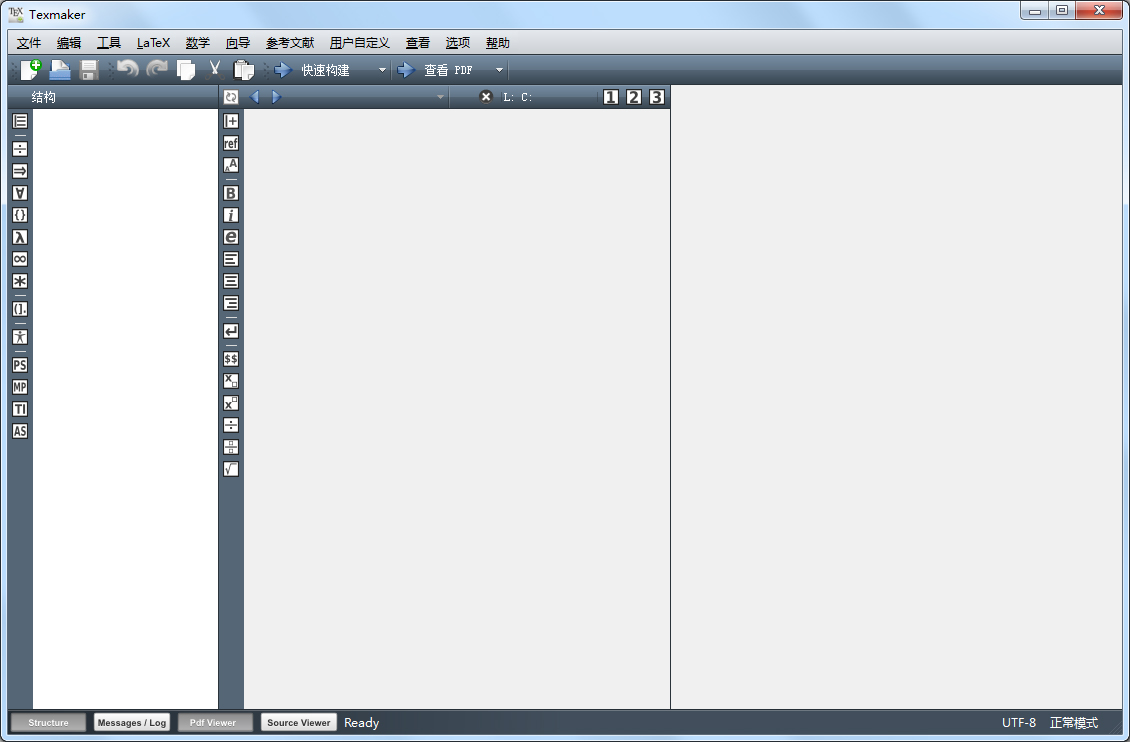Image resolution: width=1130 pixels, height=742 pixels.
Task: Open the 数学 math menu
Action: pyautogui.click(x=196, y=43)
